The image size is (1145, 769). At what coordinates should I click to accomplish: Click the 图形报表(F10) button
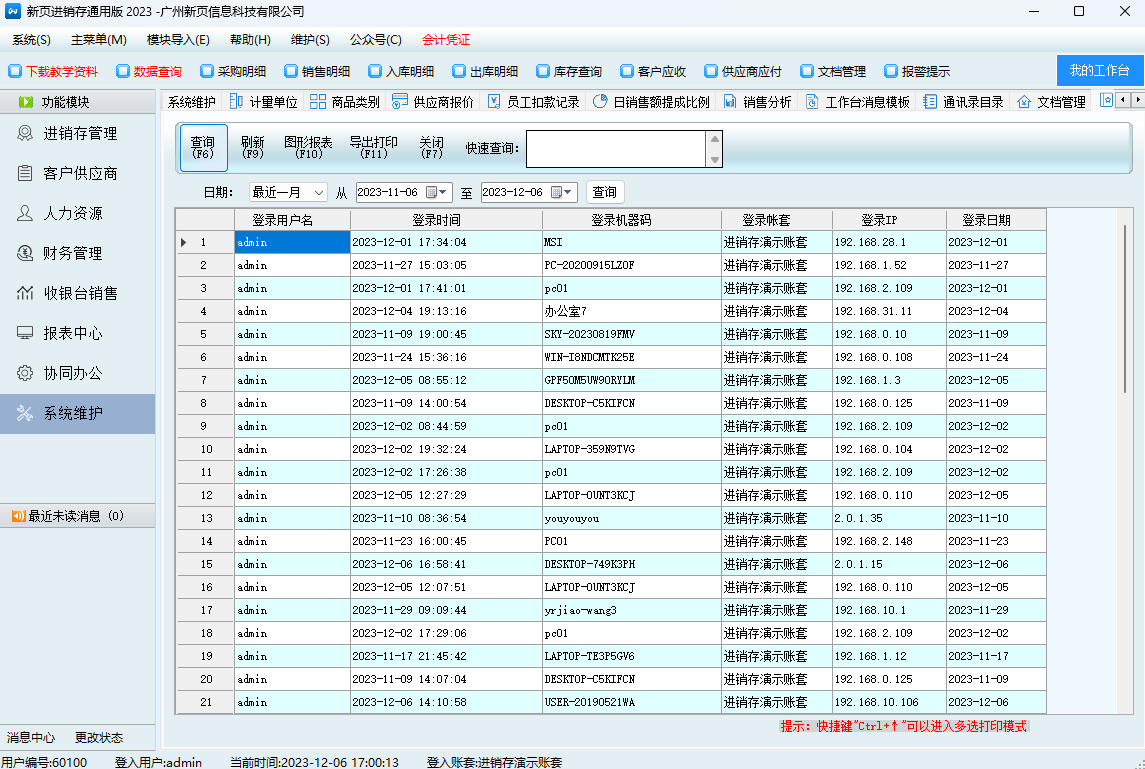point(308,148)
